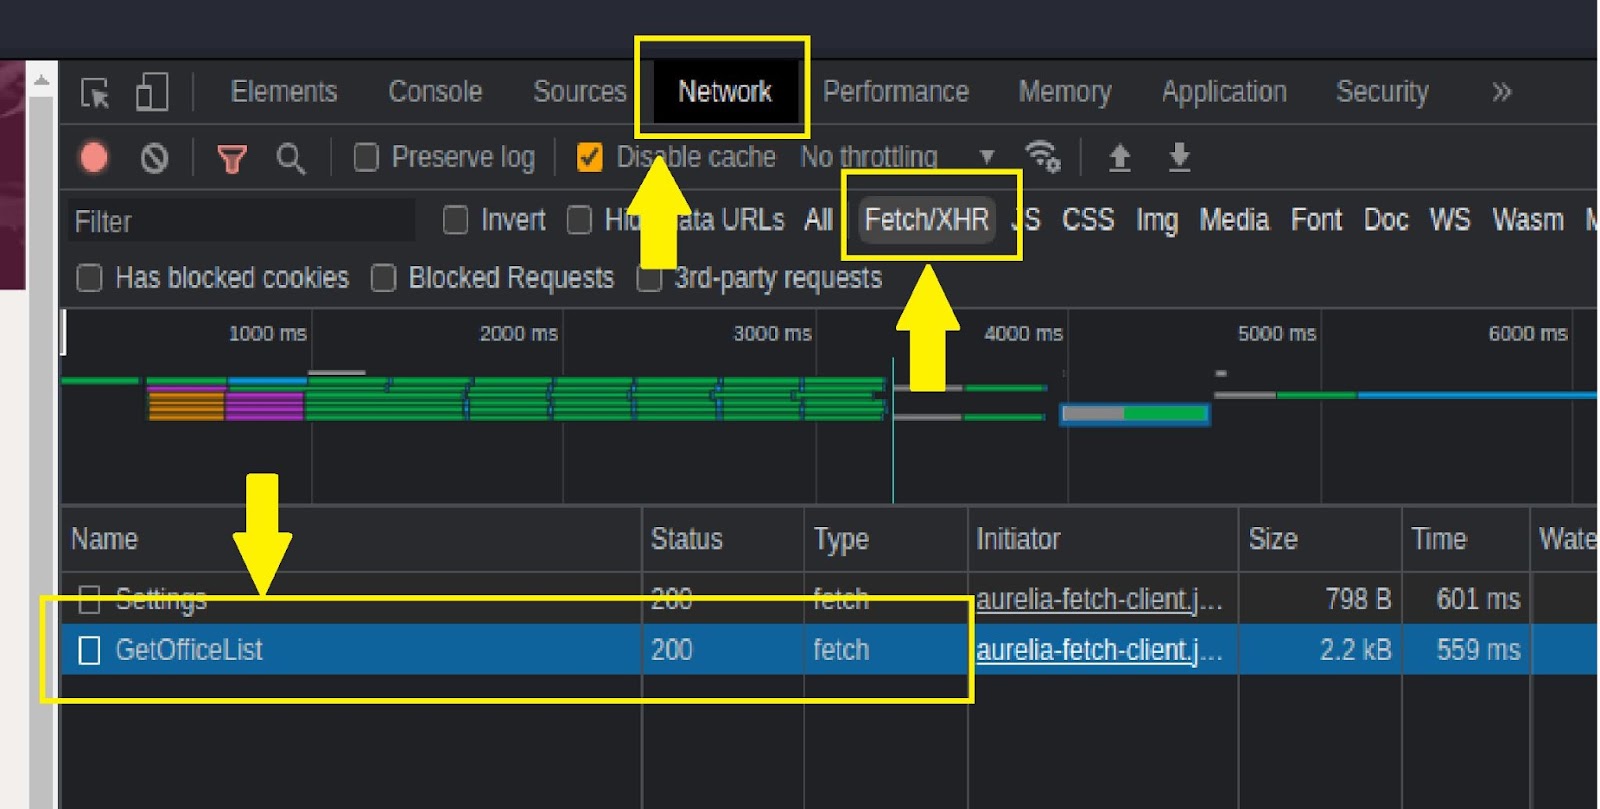Viewport: 1600px width, 809px height.
Task: Open the No throttling dropdown
Action: [x=897, y=157]
